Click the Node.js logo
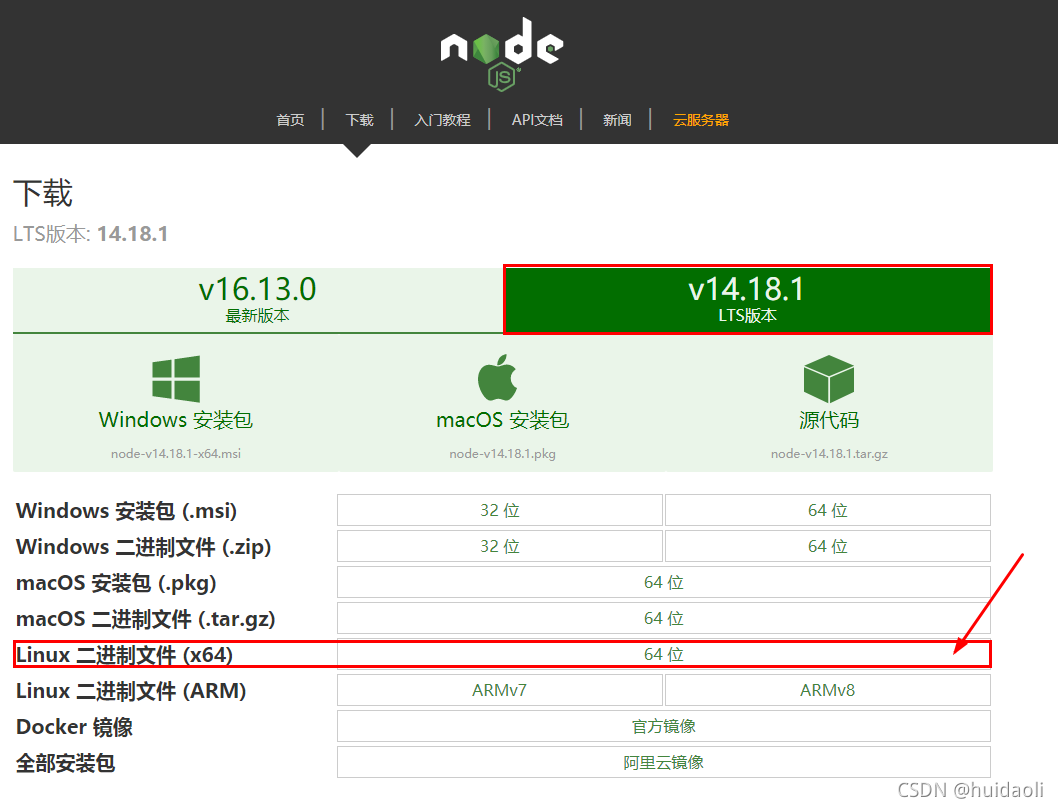Screen dimensions: 1058x808 click(x=502, y=55)
